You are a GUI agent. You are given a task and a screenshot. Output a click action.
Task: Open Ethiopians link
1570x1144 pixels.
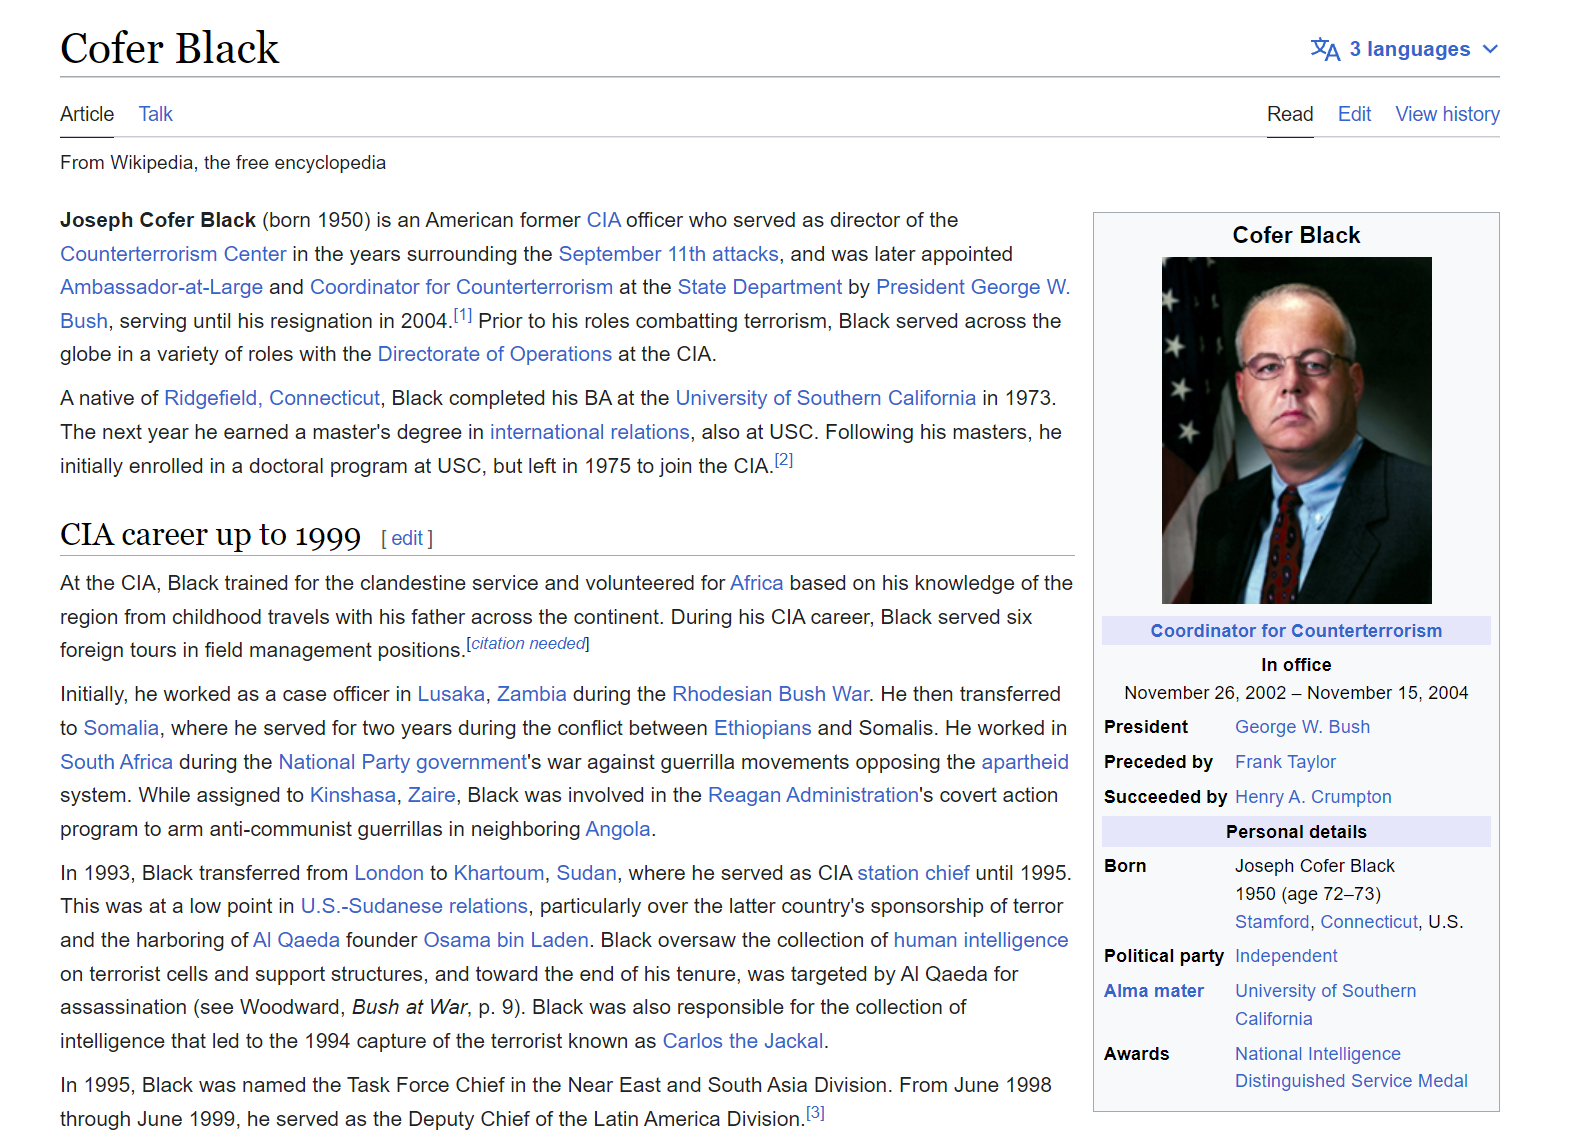(x=762, y=728)
